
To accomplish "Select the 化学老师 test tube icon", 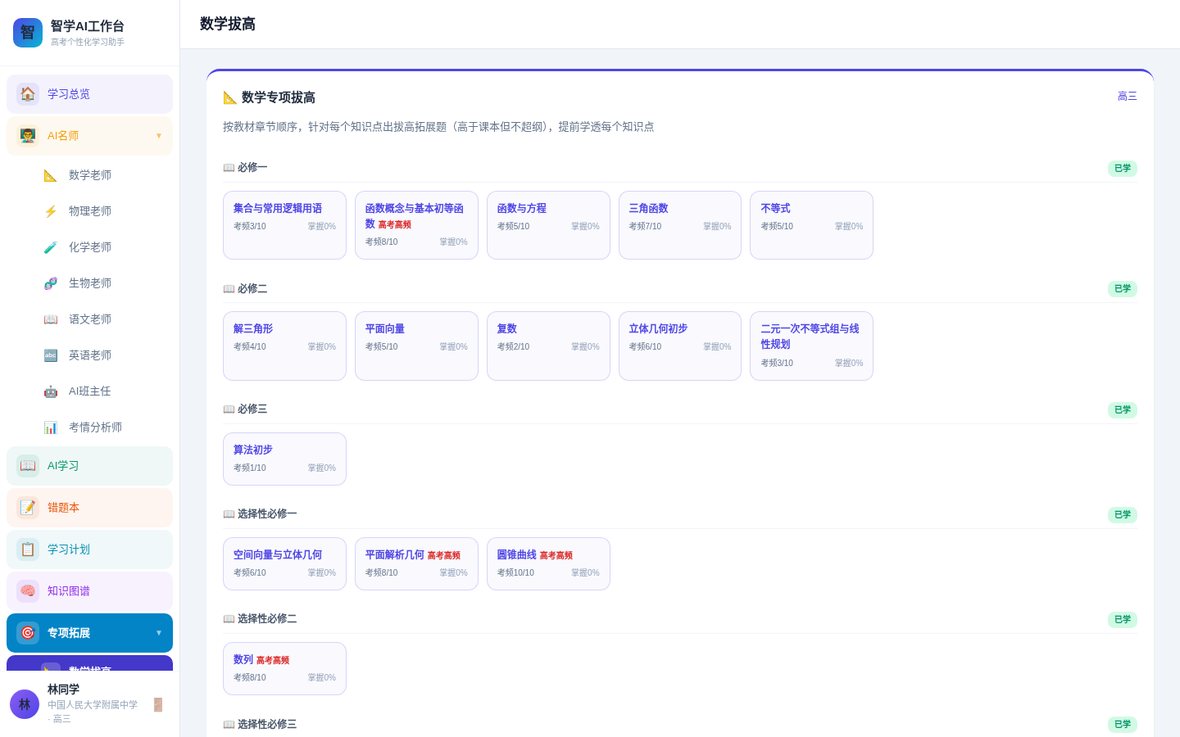I will pyautogui.click(x=50, y=247).
